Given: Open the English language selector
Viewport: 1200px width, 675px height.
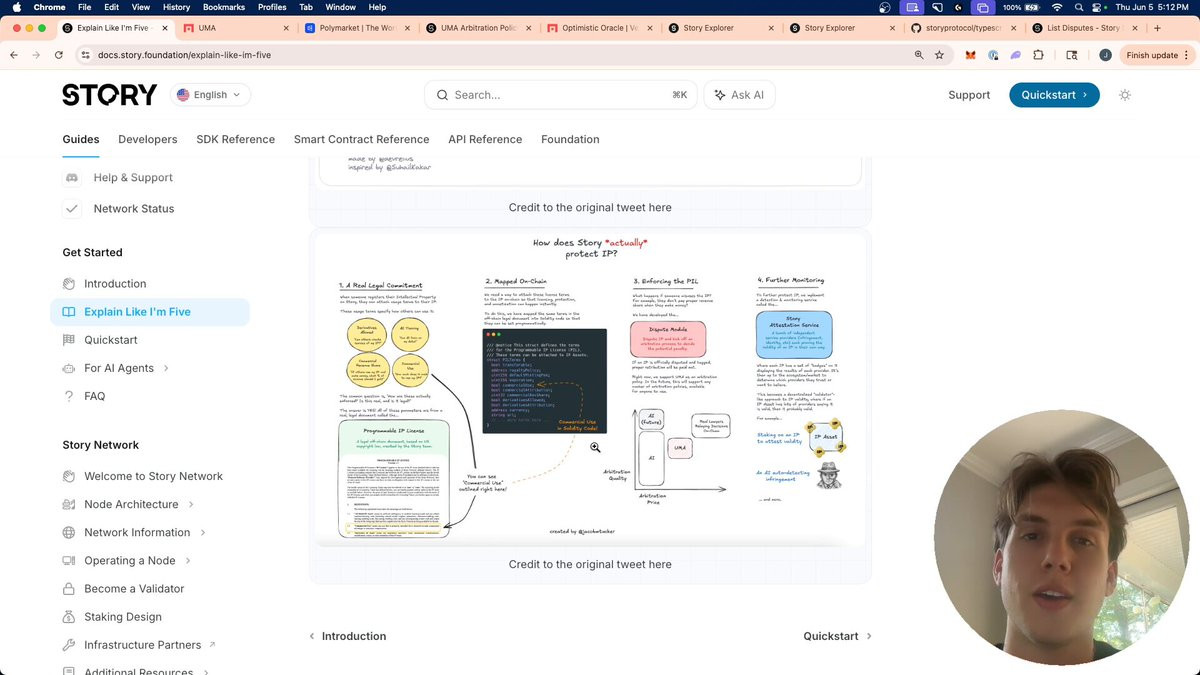Looking at the screenshot, I should (211, 95).
